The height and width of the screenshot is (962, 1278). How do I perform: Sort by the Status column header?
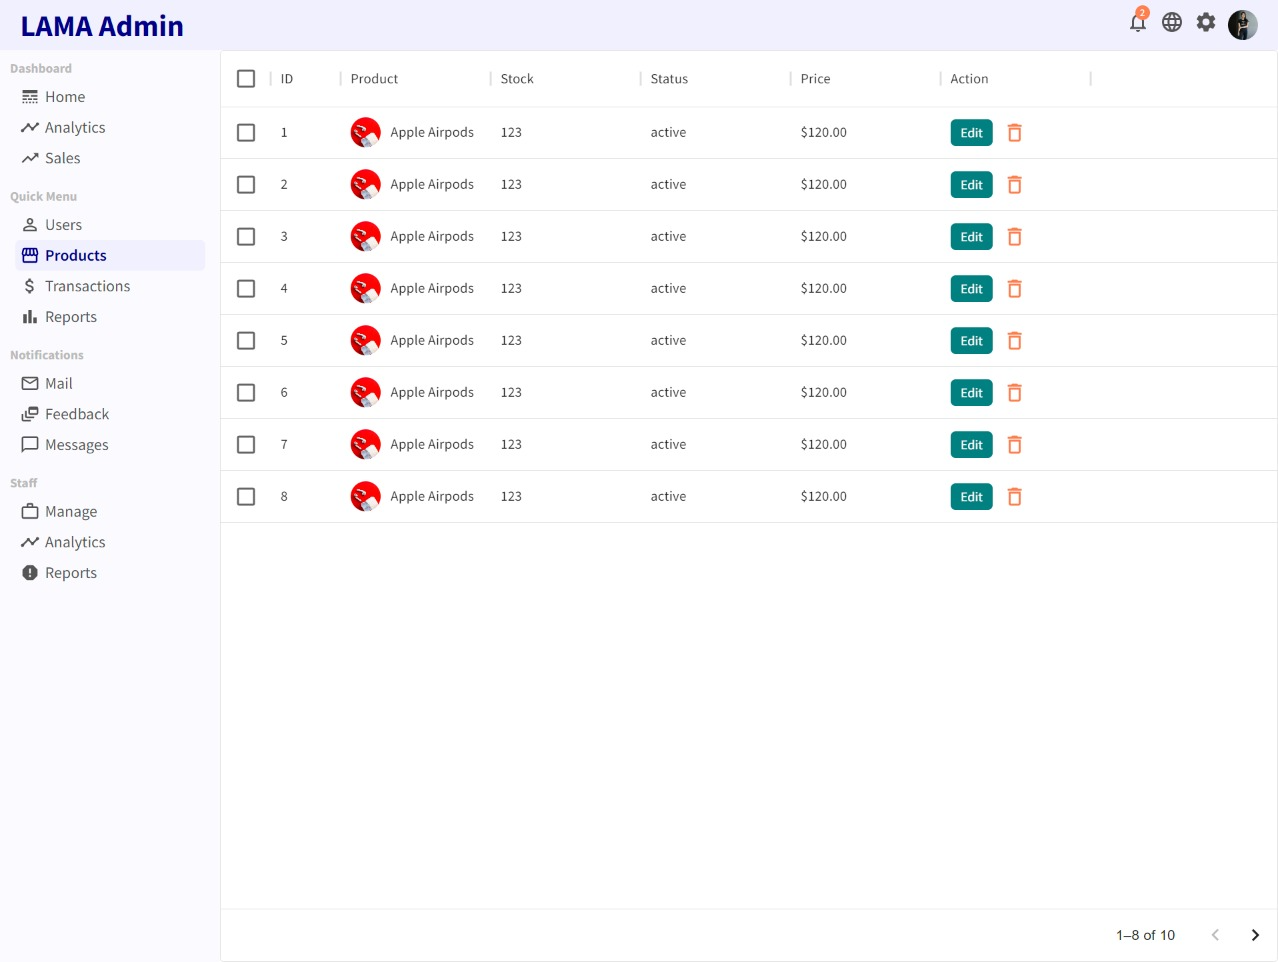(669, 79)
